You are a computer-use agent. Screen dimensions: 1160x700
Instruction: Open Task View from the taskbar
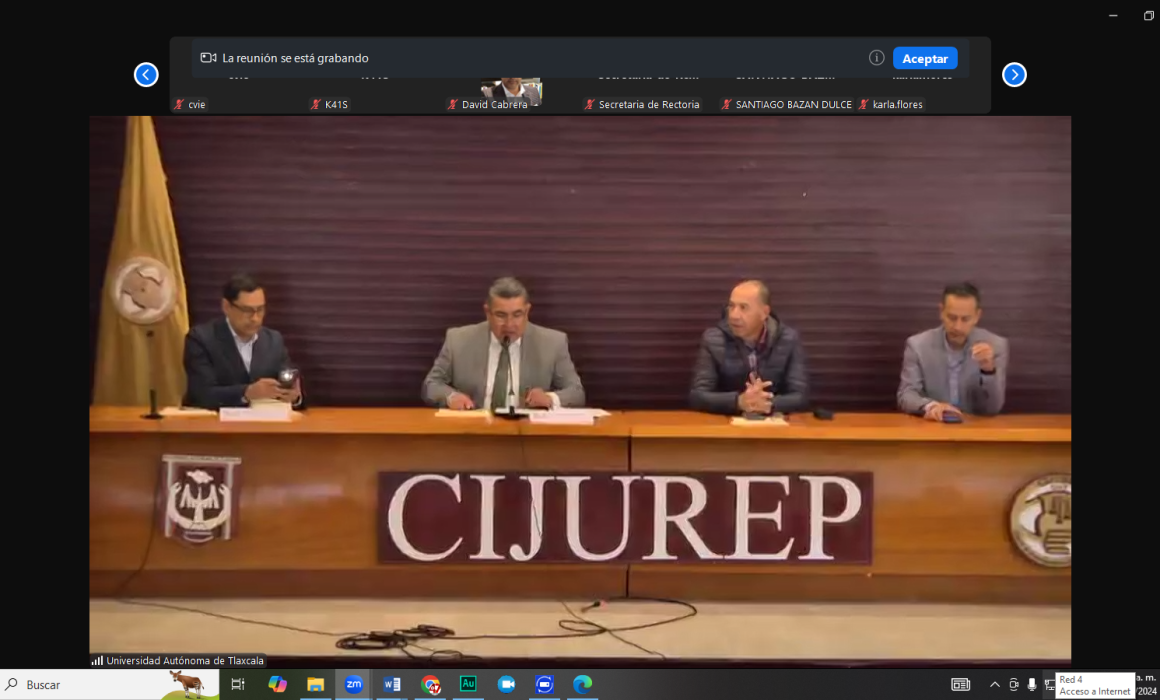(238, 684)
